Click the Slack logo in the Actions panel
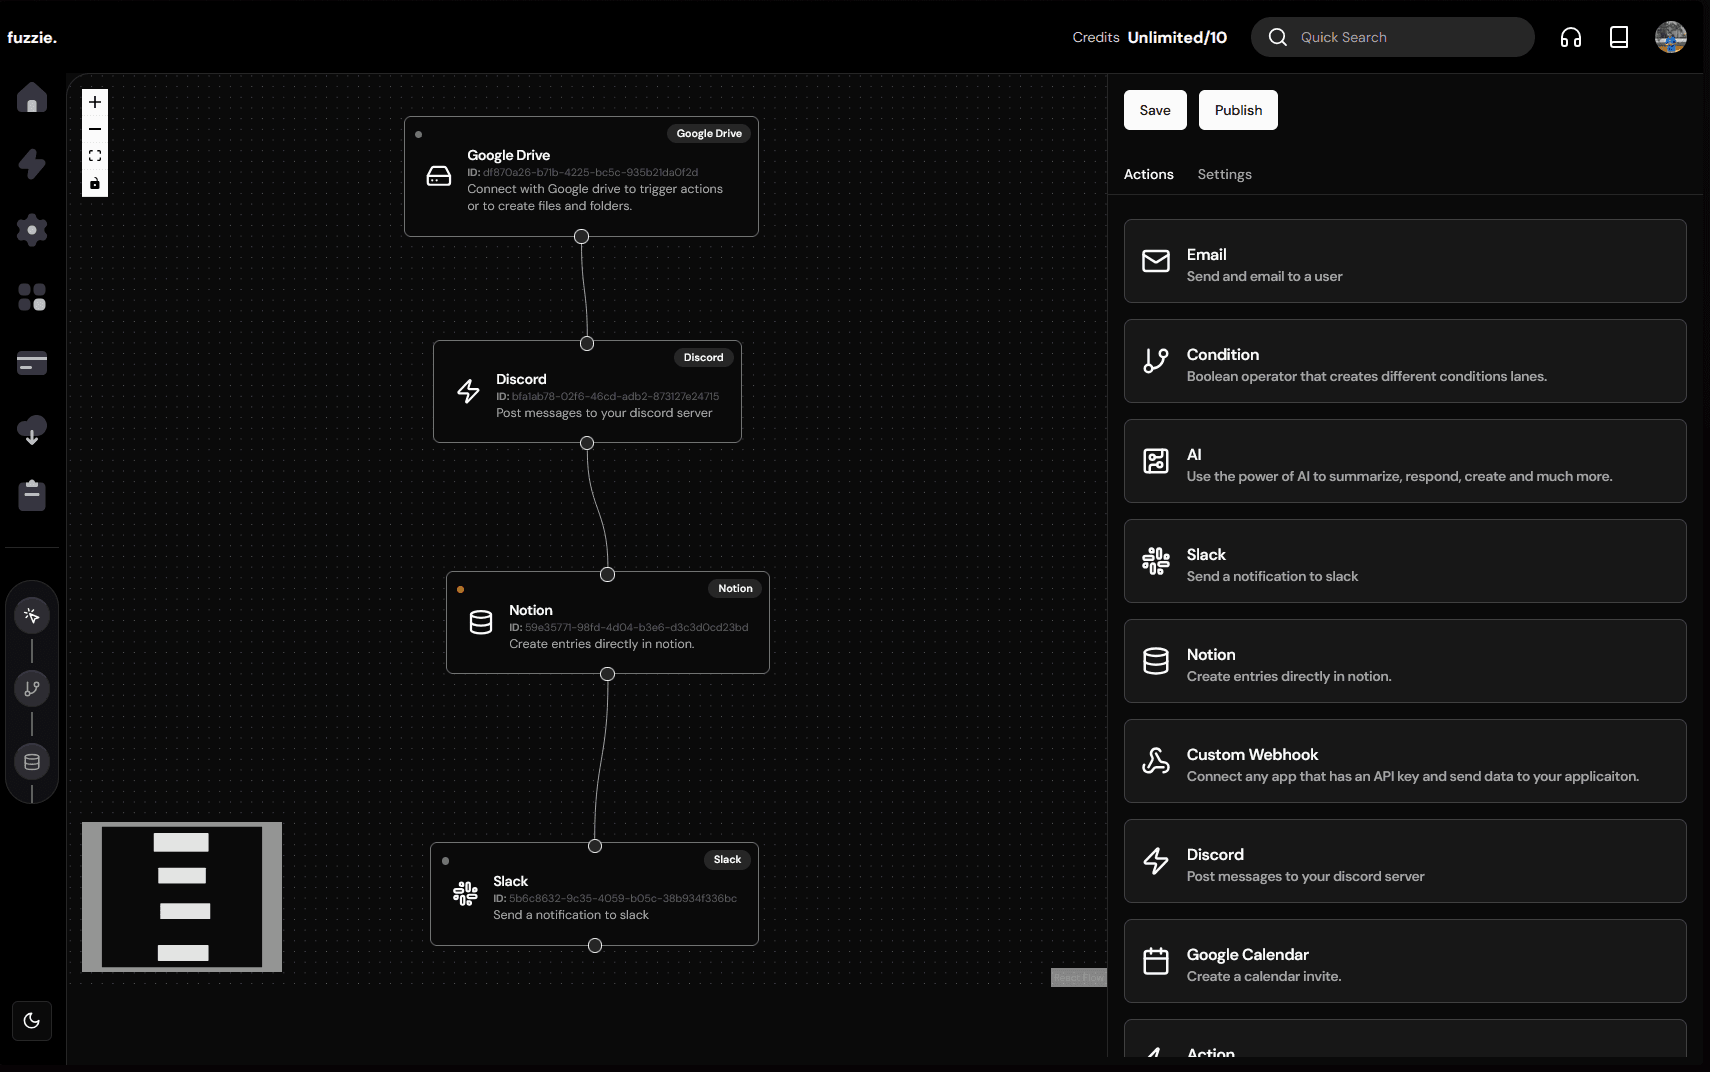Screen dimensions: 1710x1072 point(1156,561)
